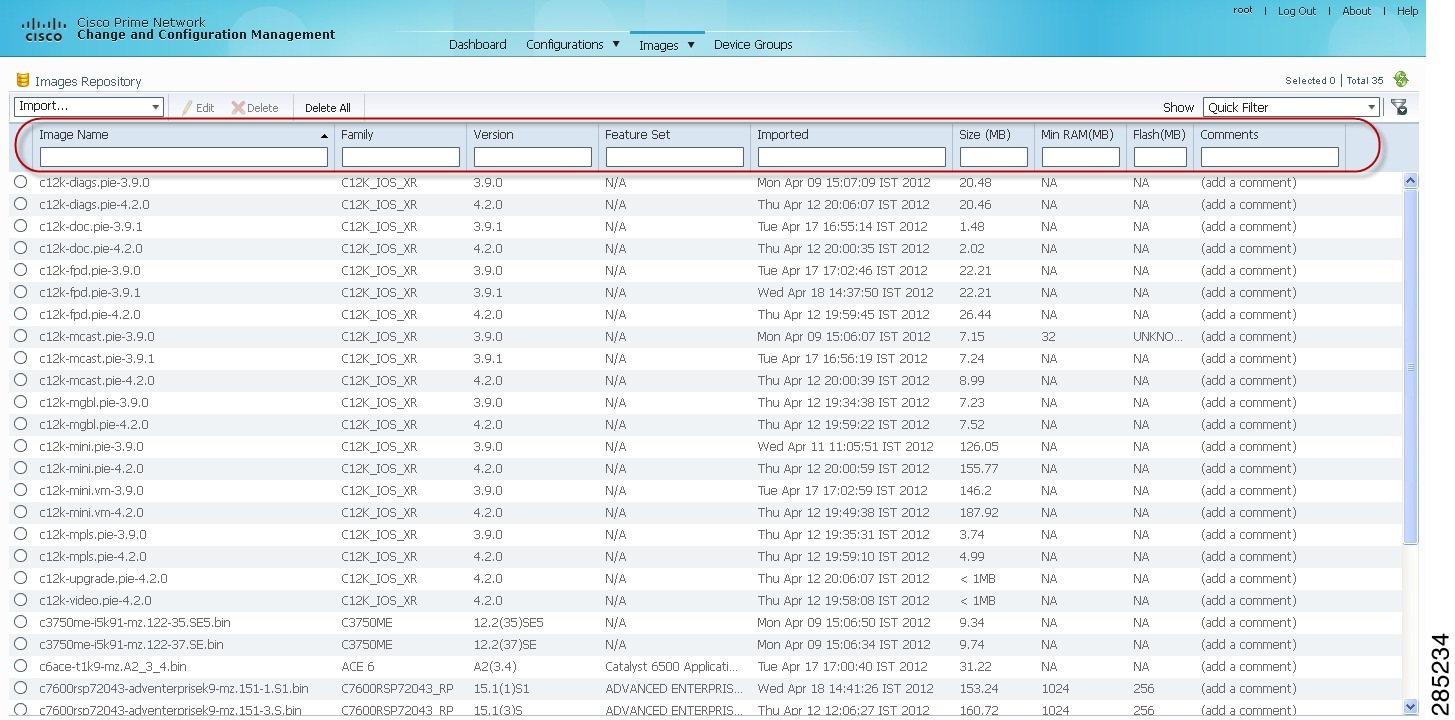Select the radio button for c12k-diags.pie-3.9.0
The image size is (1455, 720).
(20, 182)
